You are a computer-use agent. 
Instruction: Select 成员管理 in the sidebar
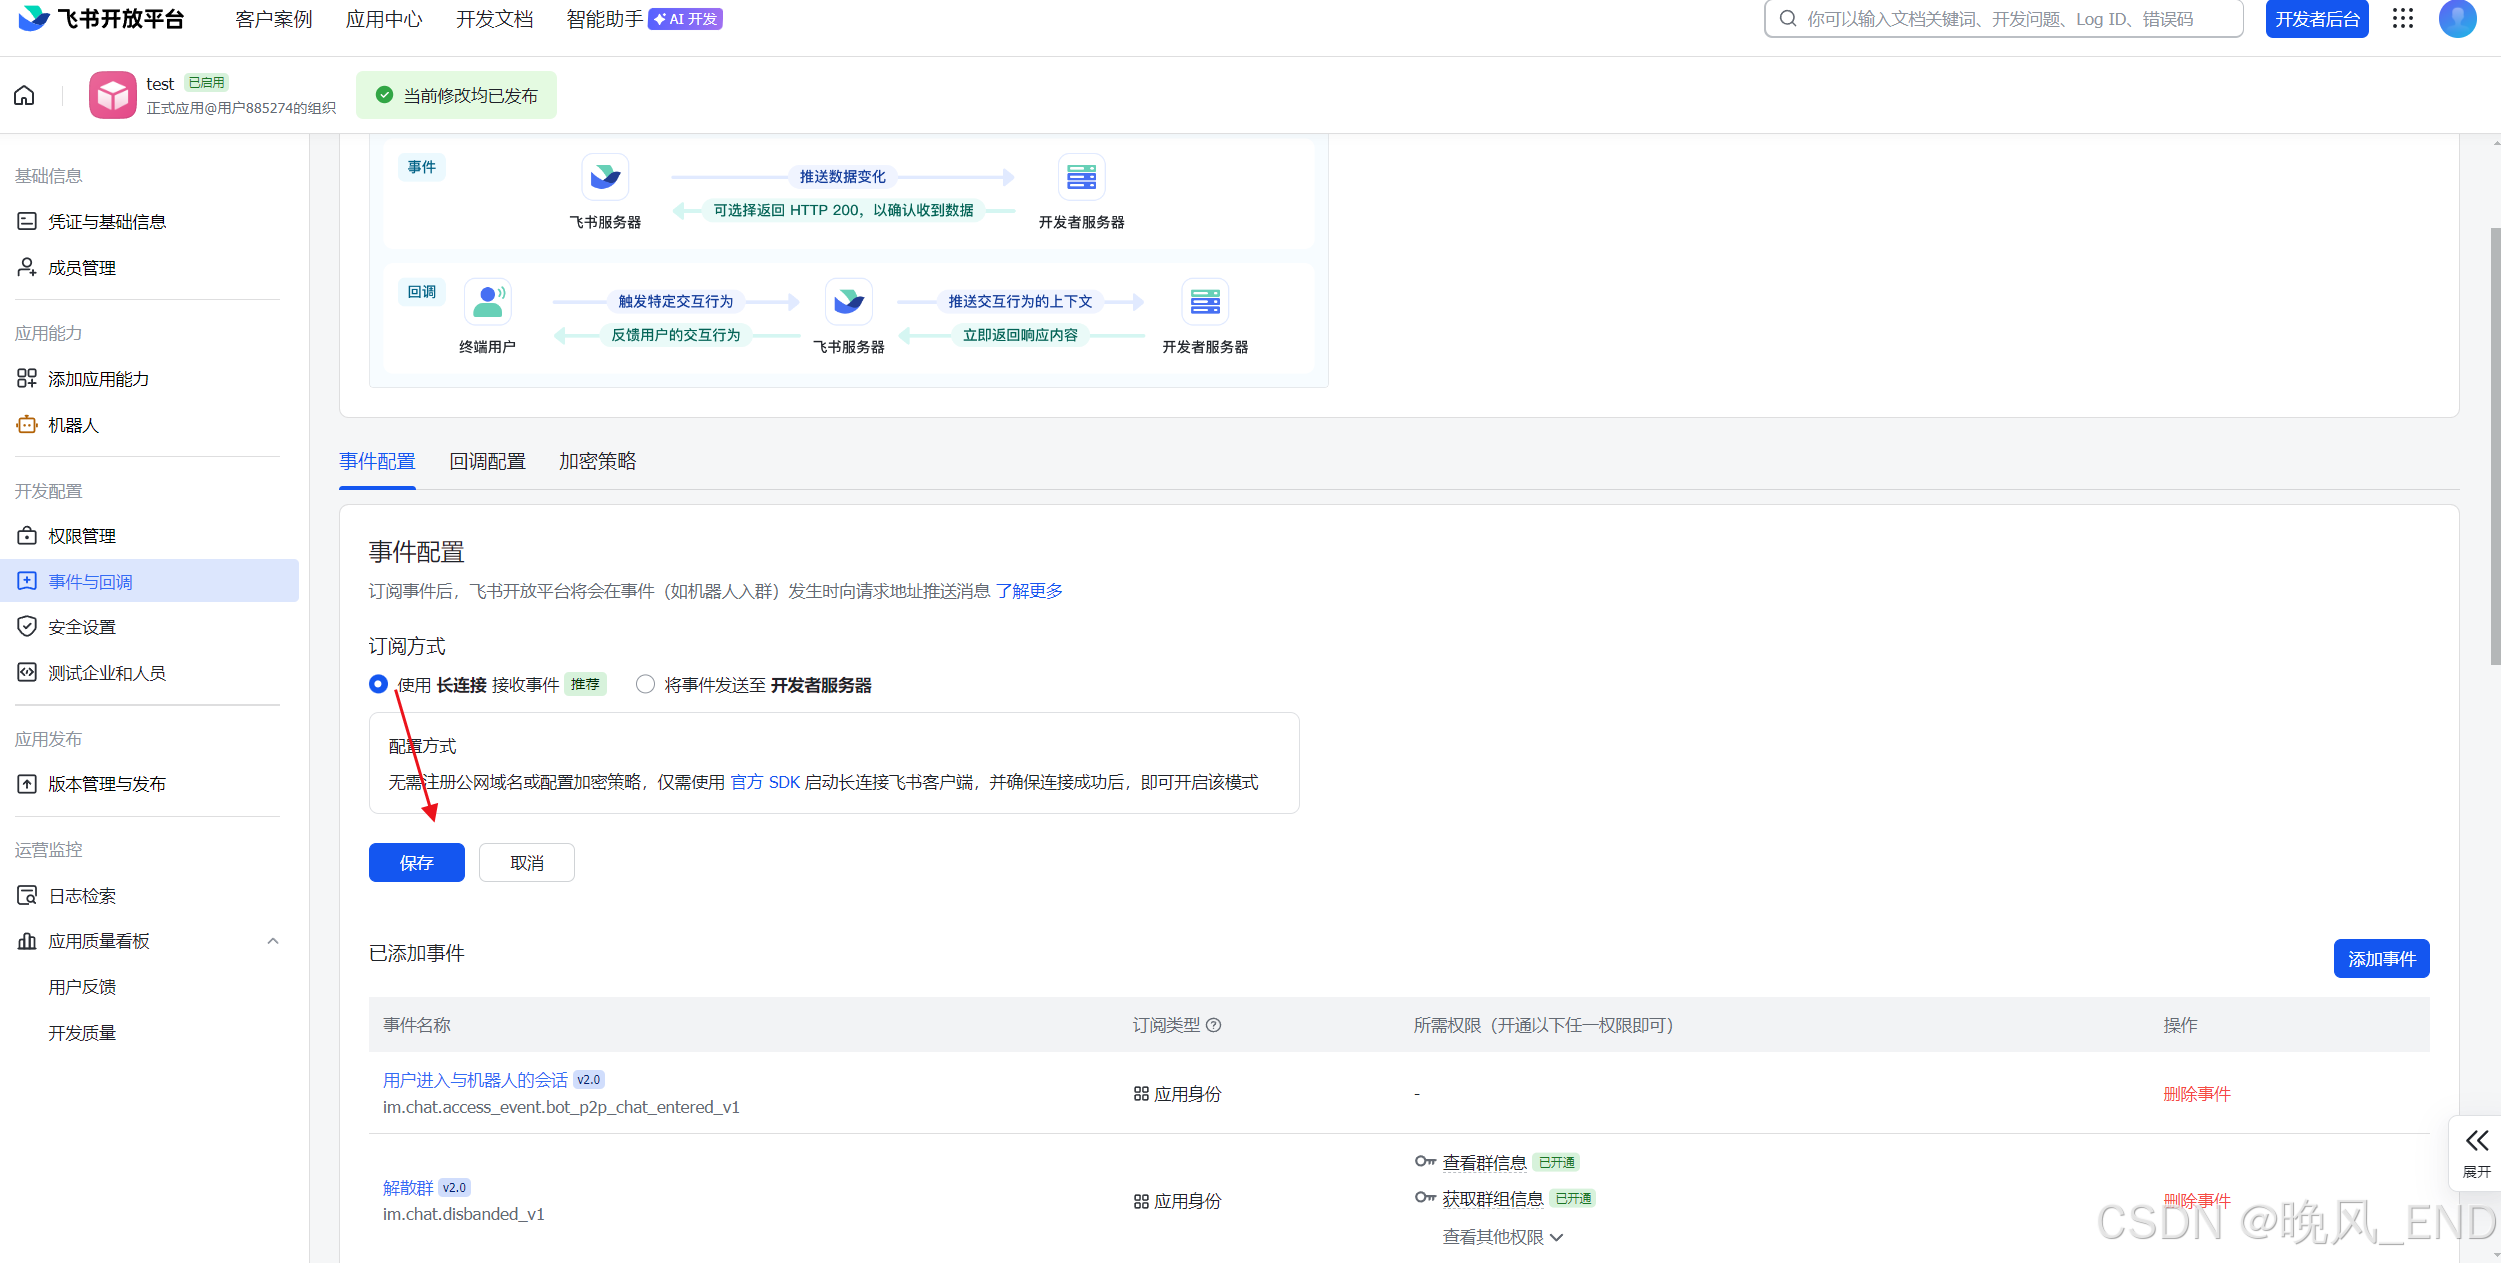(82, 267)
